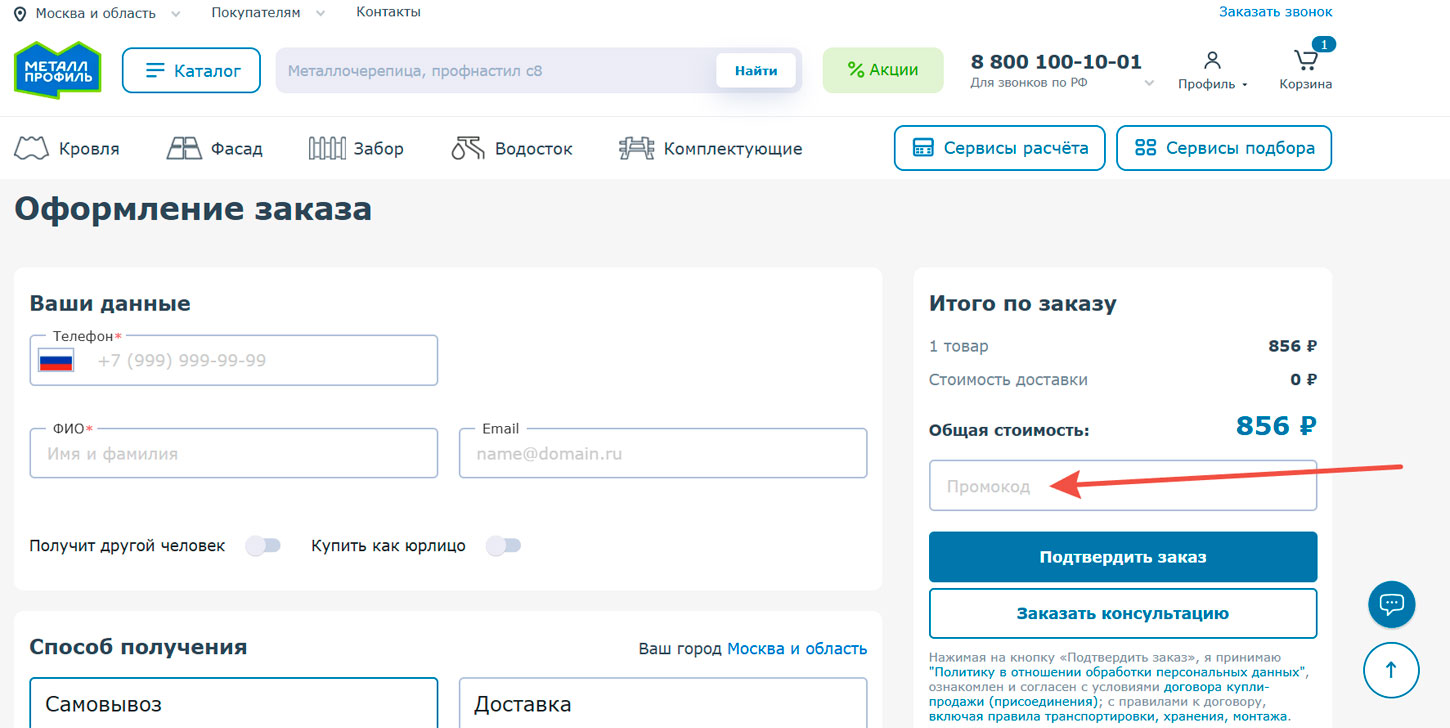Viewport: 1450px width, 728px height.
Task: Click the Общая стоимость 856 ₽ total
Action: tap(1276, 426)
